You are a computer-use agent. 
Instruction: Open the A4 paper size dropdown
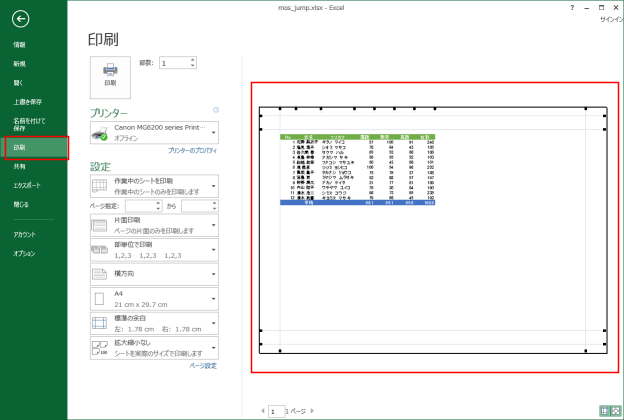tap(154, 299)
